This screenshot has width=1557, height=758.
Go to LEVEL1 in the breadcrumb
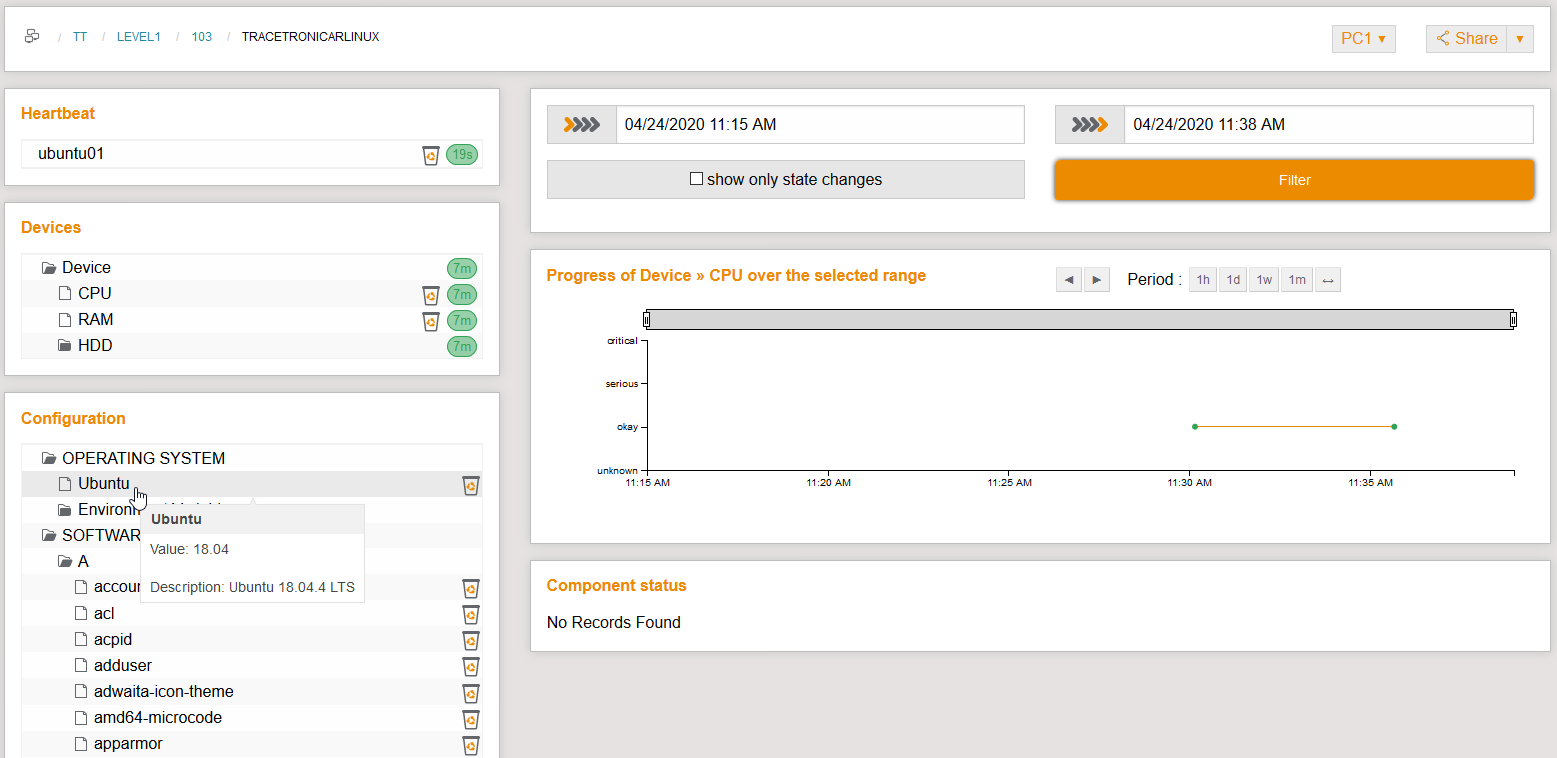click(x=138, y=37)
